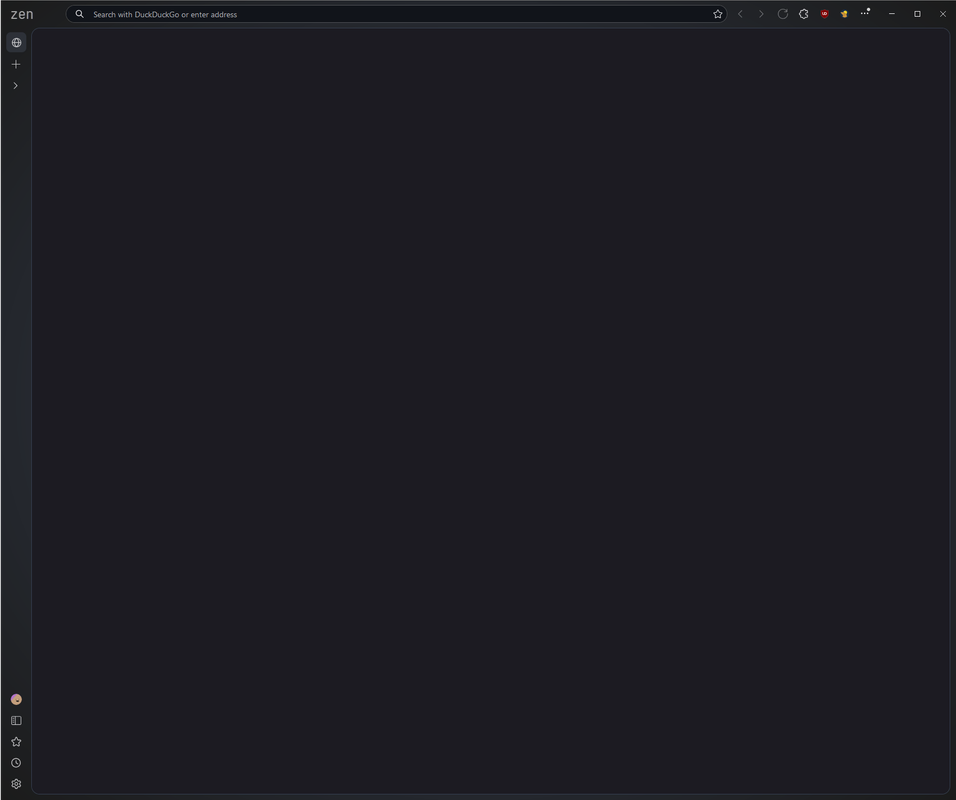Click the magnifier icon in the address bar

click(x=79, y=14)
